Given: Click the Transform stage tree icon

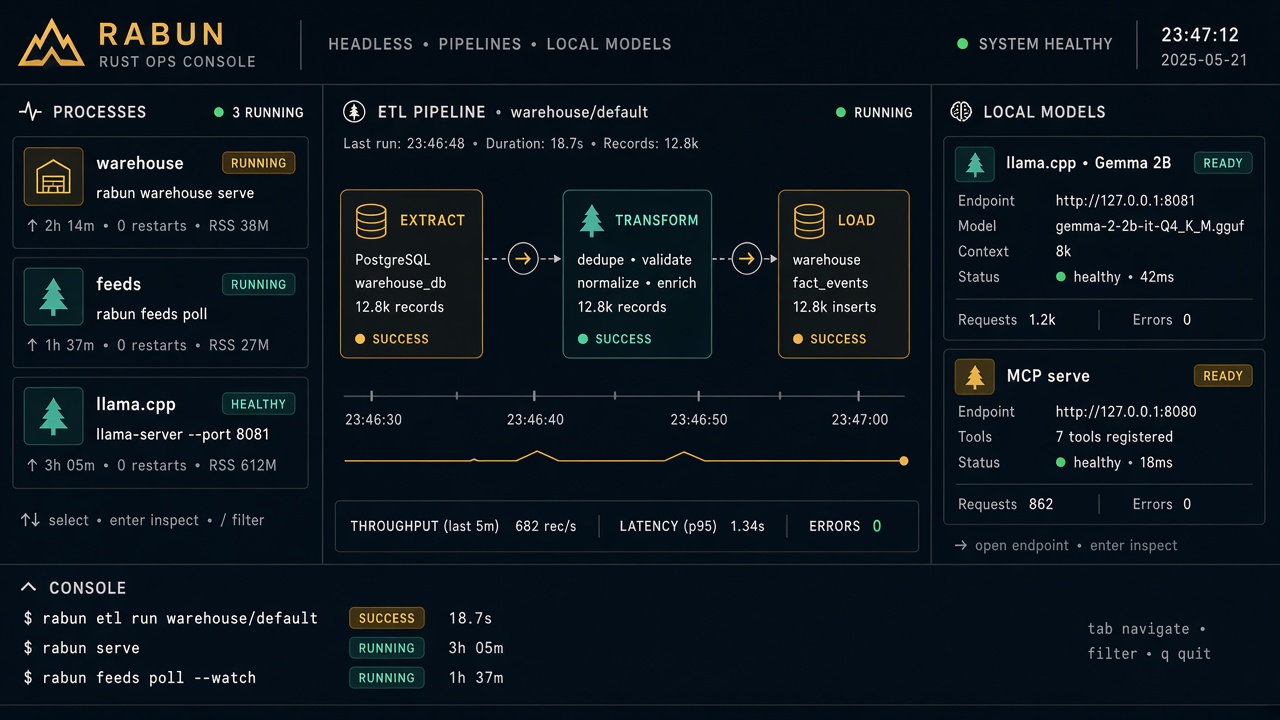Looking at the screenshot, I should (592, 220).
